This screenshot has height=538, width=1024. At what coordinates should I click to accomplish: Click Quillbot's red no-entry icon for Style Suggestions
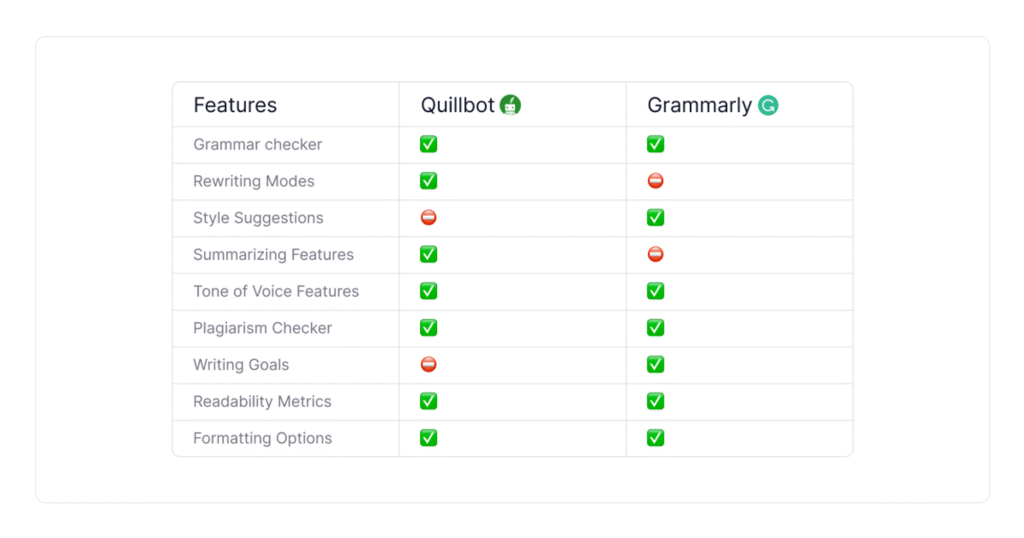[x=428, y=217]
